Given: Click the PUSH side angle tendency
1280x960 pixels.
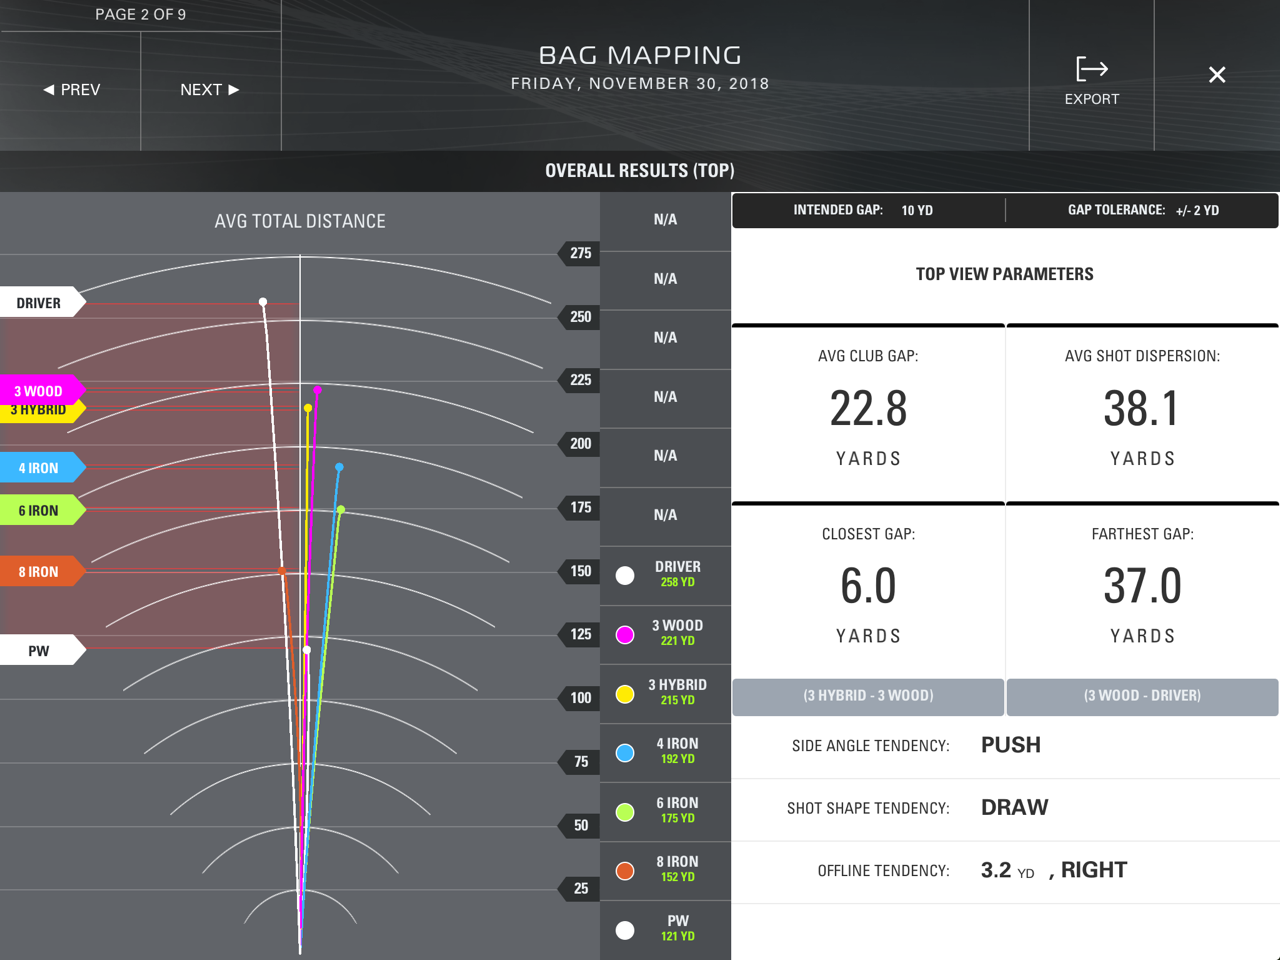Looking at the screenshot, I should click(1011, 745).
